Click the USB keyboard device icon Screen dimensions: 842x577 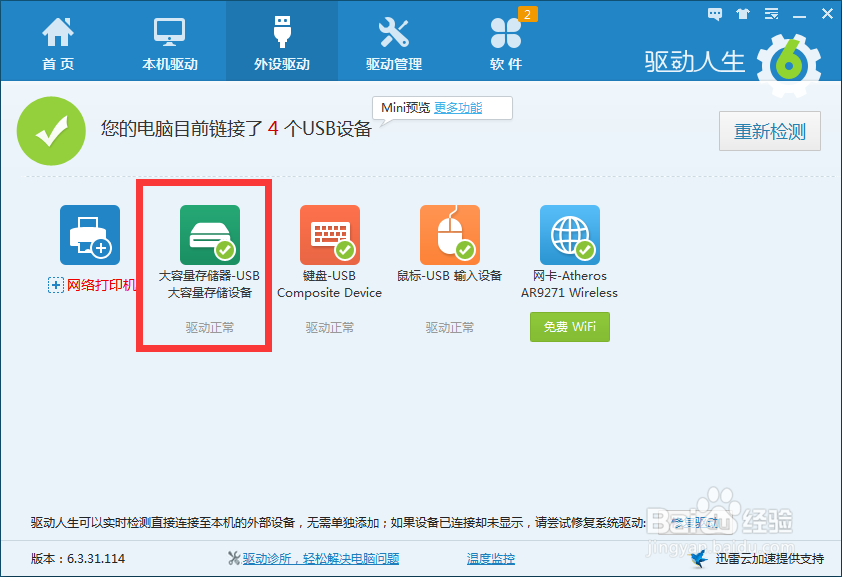pos(330,235)
